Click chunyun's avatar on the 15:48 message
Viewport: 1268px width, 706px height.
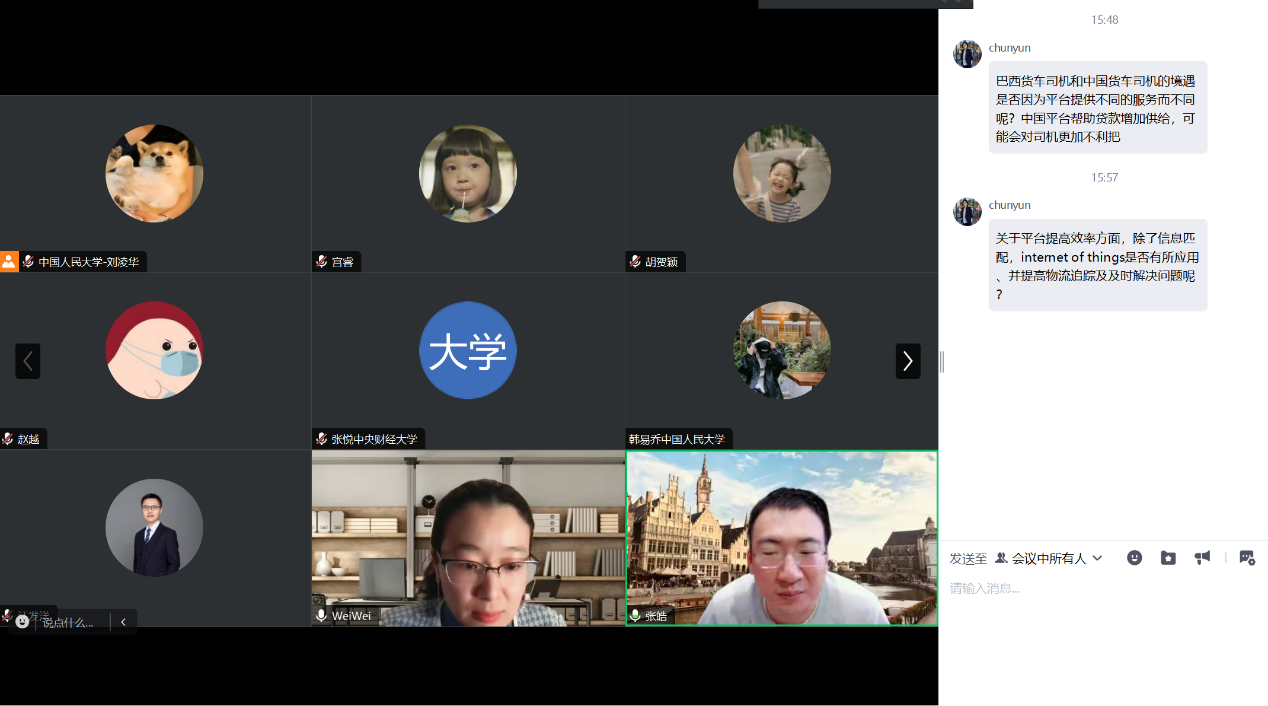point(967,54)
